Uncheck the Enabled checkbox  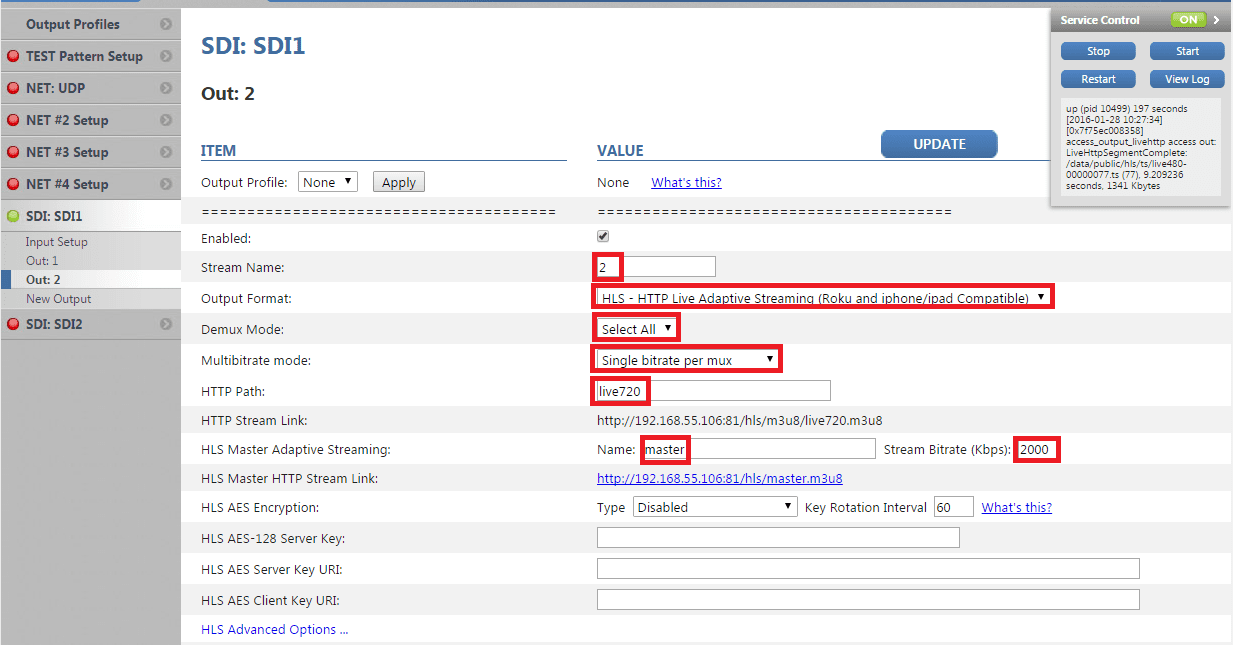603,237
